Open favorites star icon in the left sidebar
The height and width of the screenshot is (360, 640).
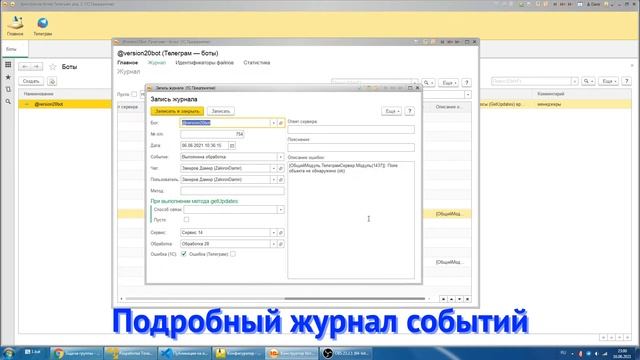pyautogui.click(x=8, y=77)
